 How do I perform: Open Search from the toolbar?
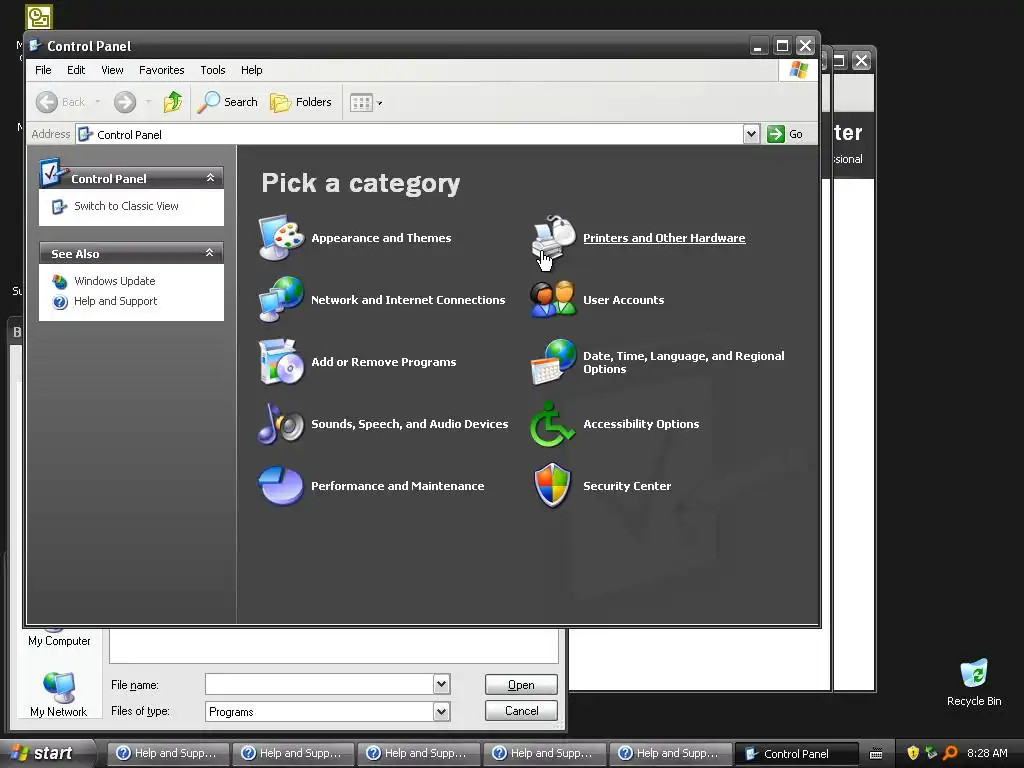coord(227,102)
